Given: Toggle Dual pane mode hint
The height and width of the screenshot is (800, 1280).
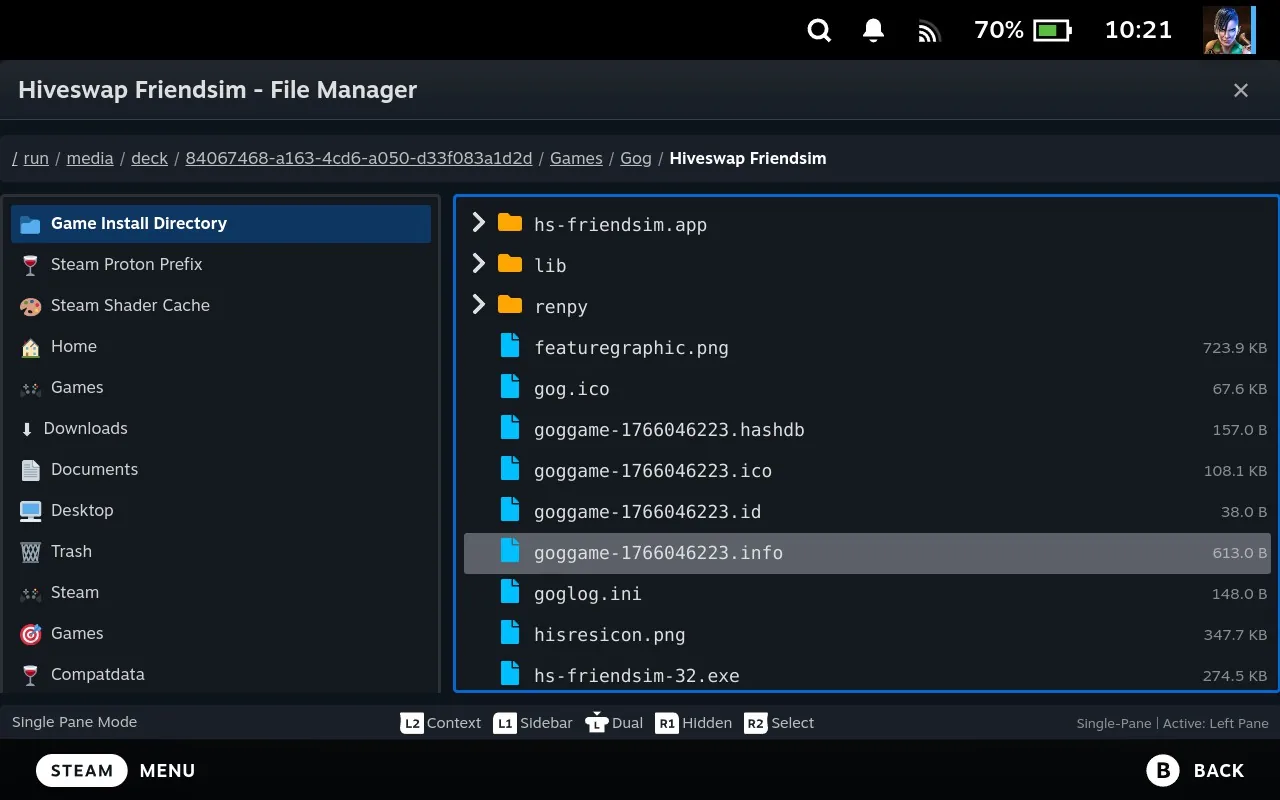Looking at the screenshot, I should [x=614, y=723].
